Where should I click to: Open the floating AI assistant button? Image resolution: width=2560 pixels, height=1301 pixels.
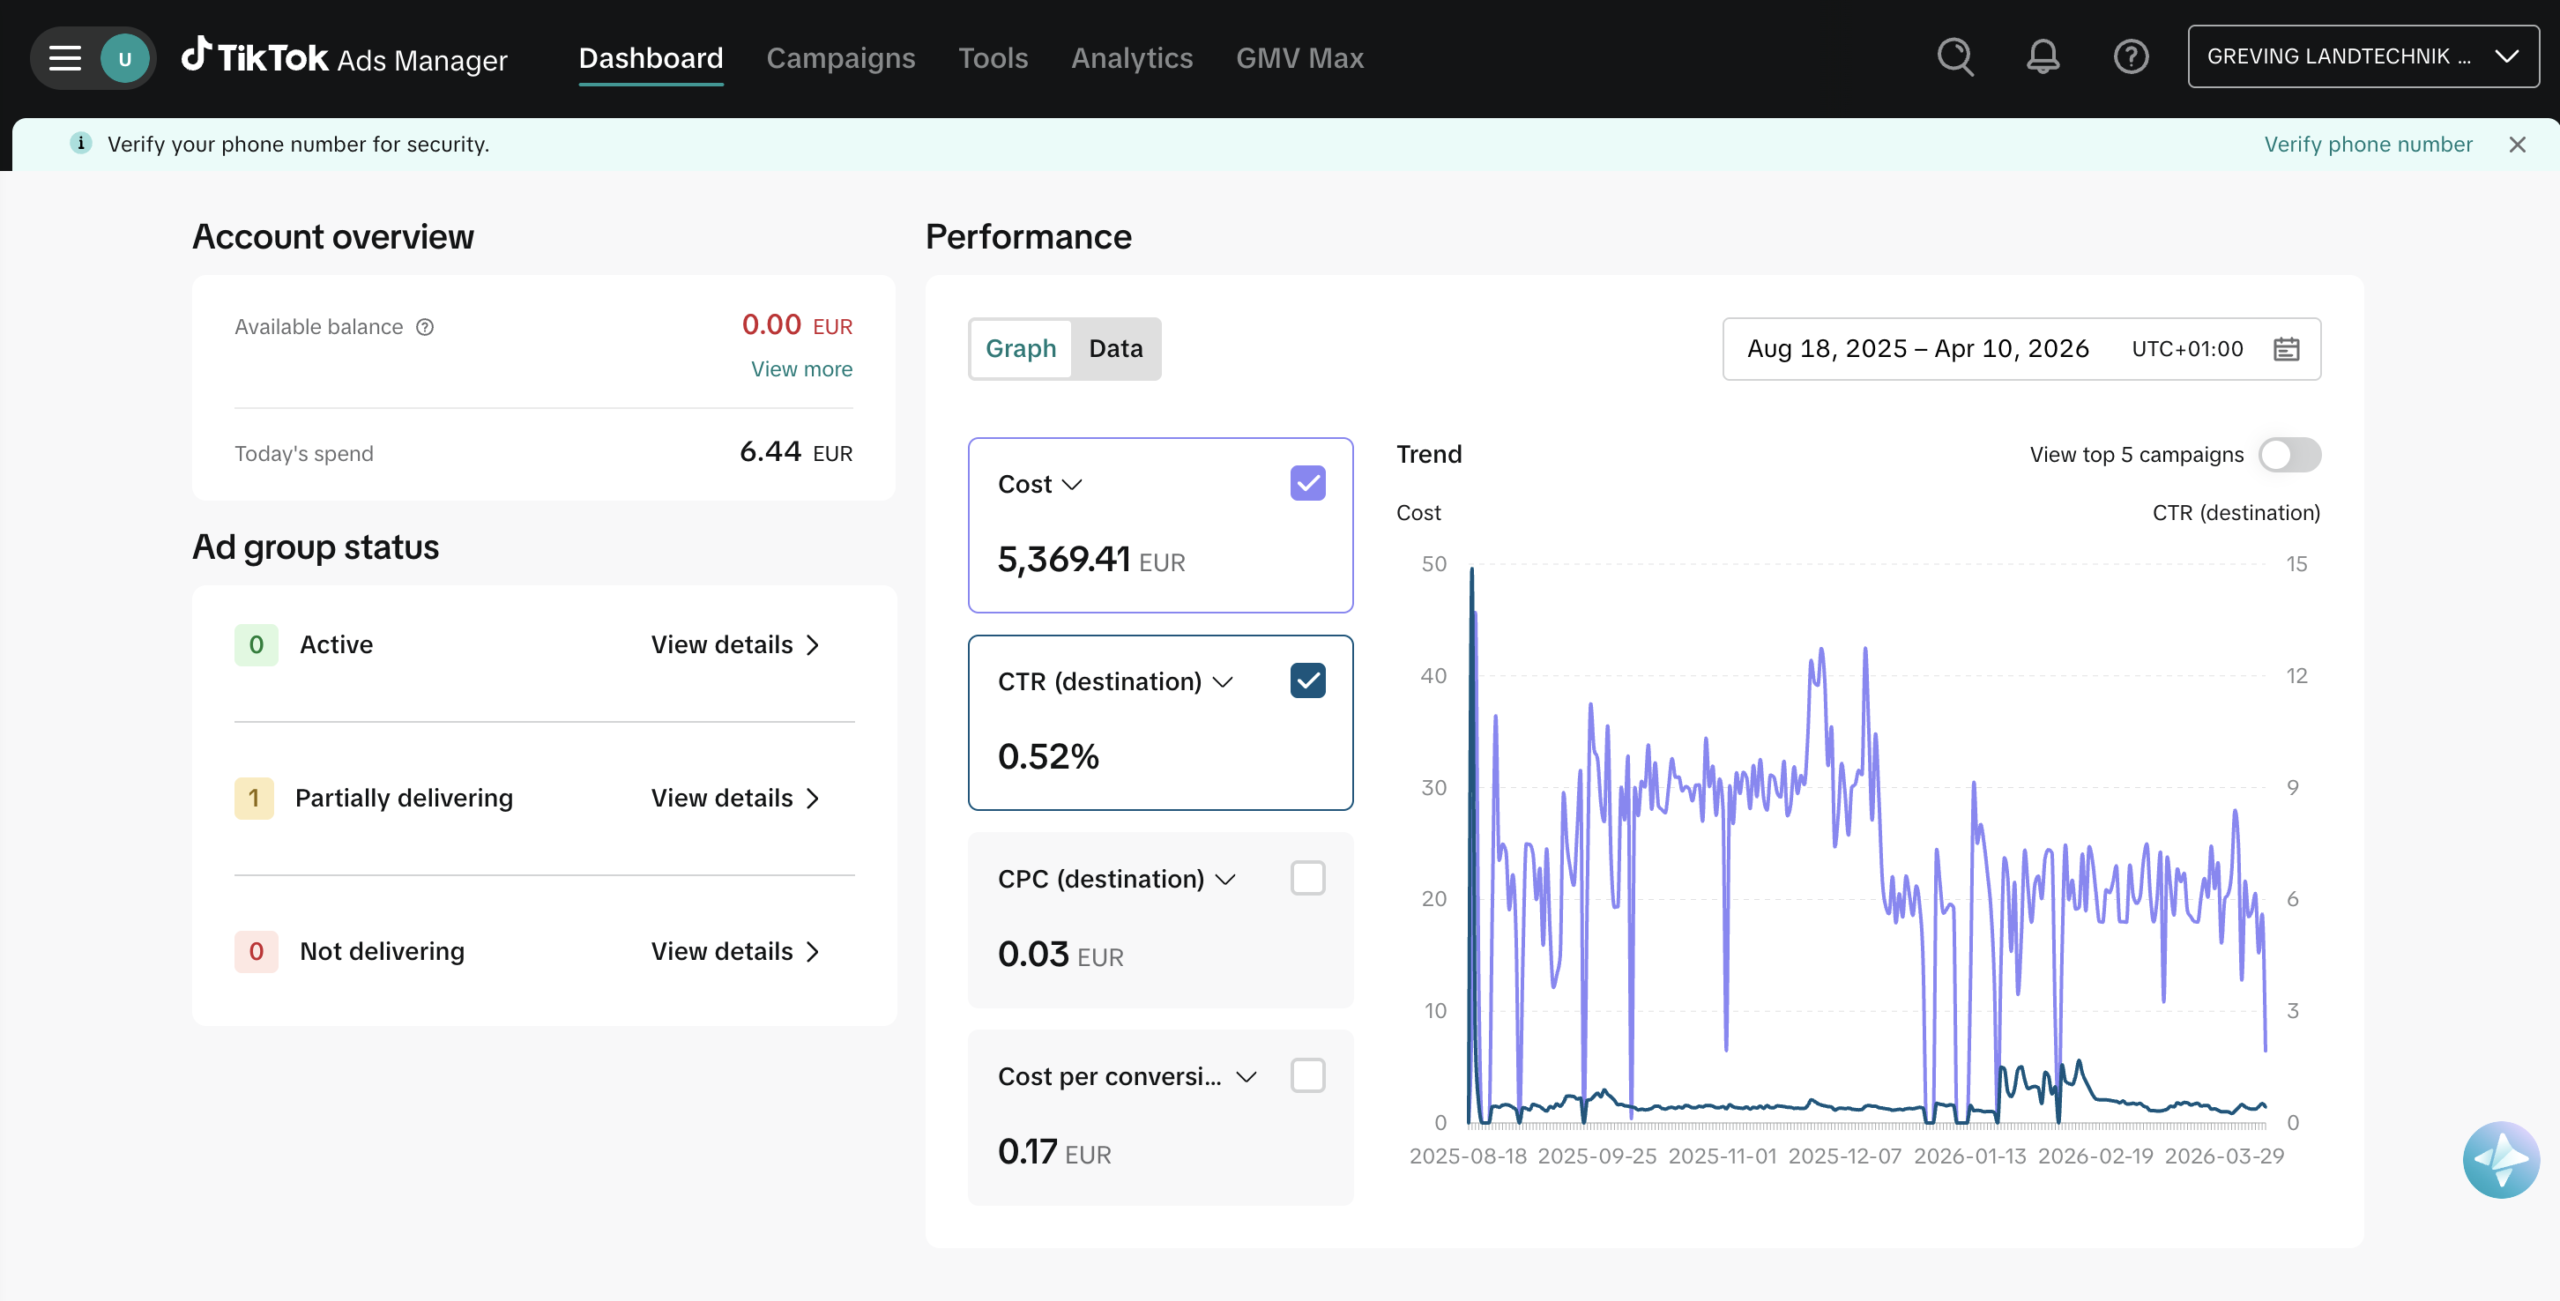[x=2500, y=1159]
